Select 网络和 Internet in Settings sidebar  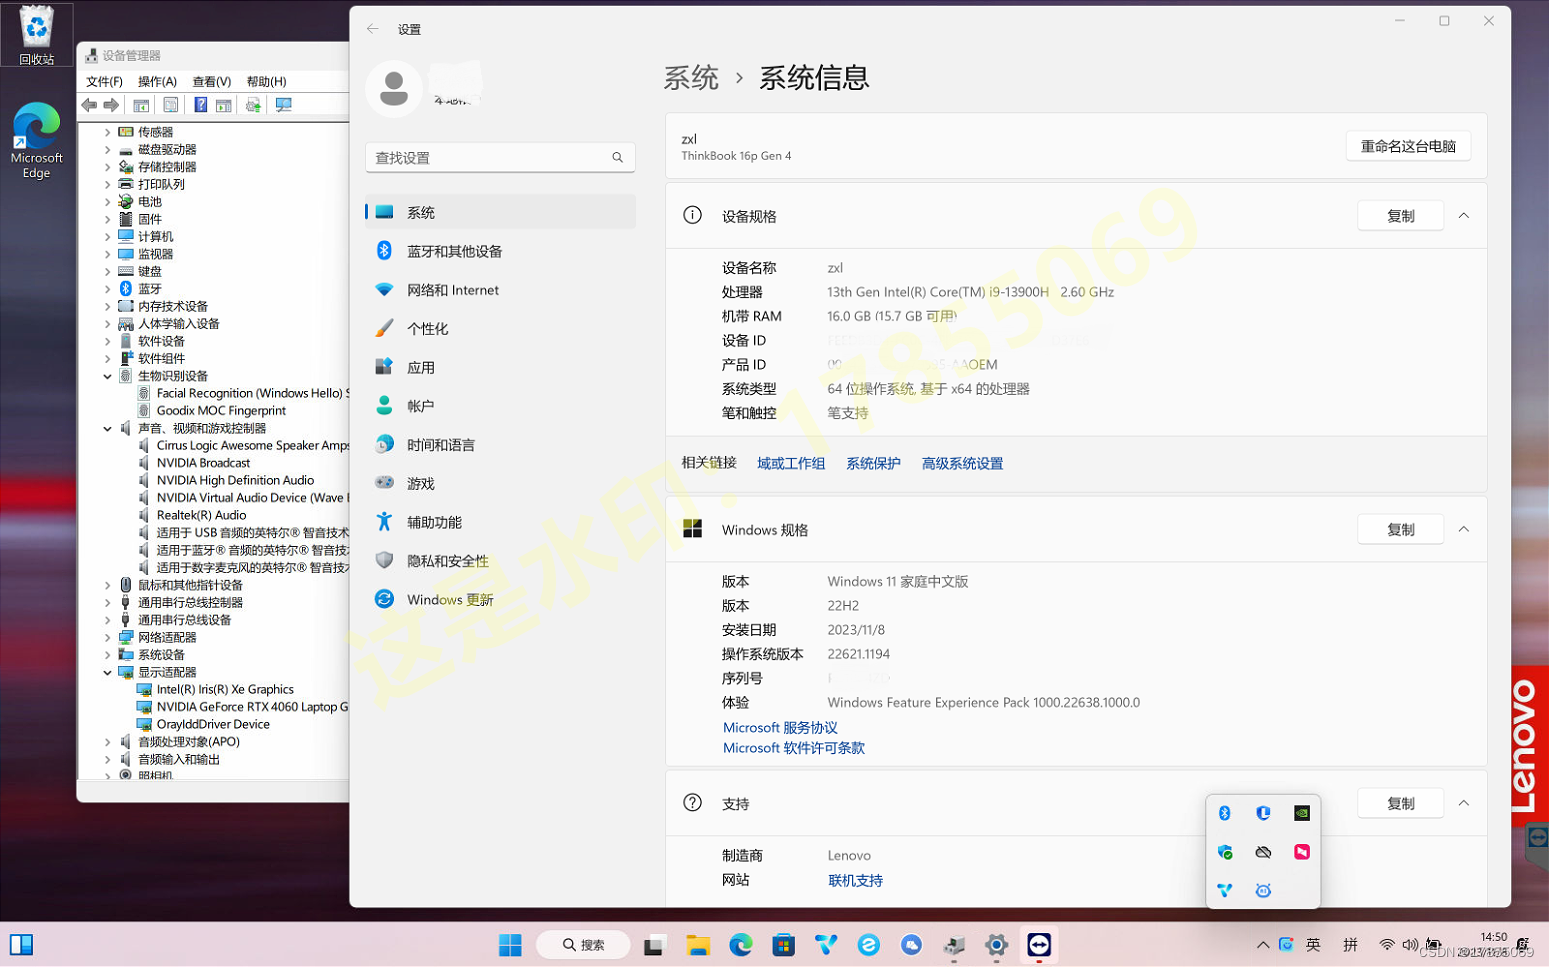point(500,290)
